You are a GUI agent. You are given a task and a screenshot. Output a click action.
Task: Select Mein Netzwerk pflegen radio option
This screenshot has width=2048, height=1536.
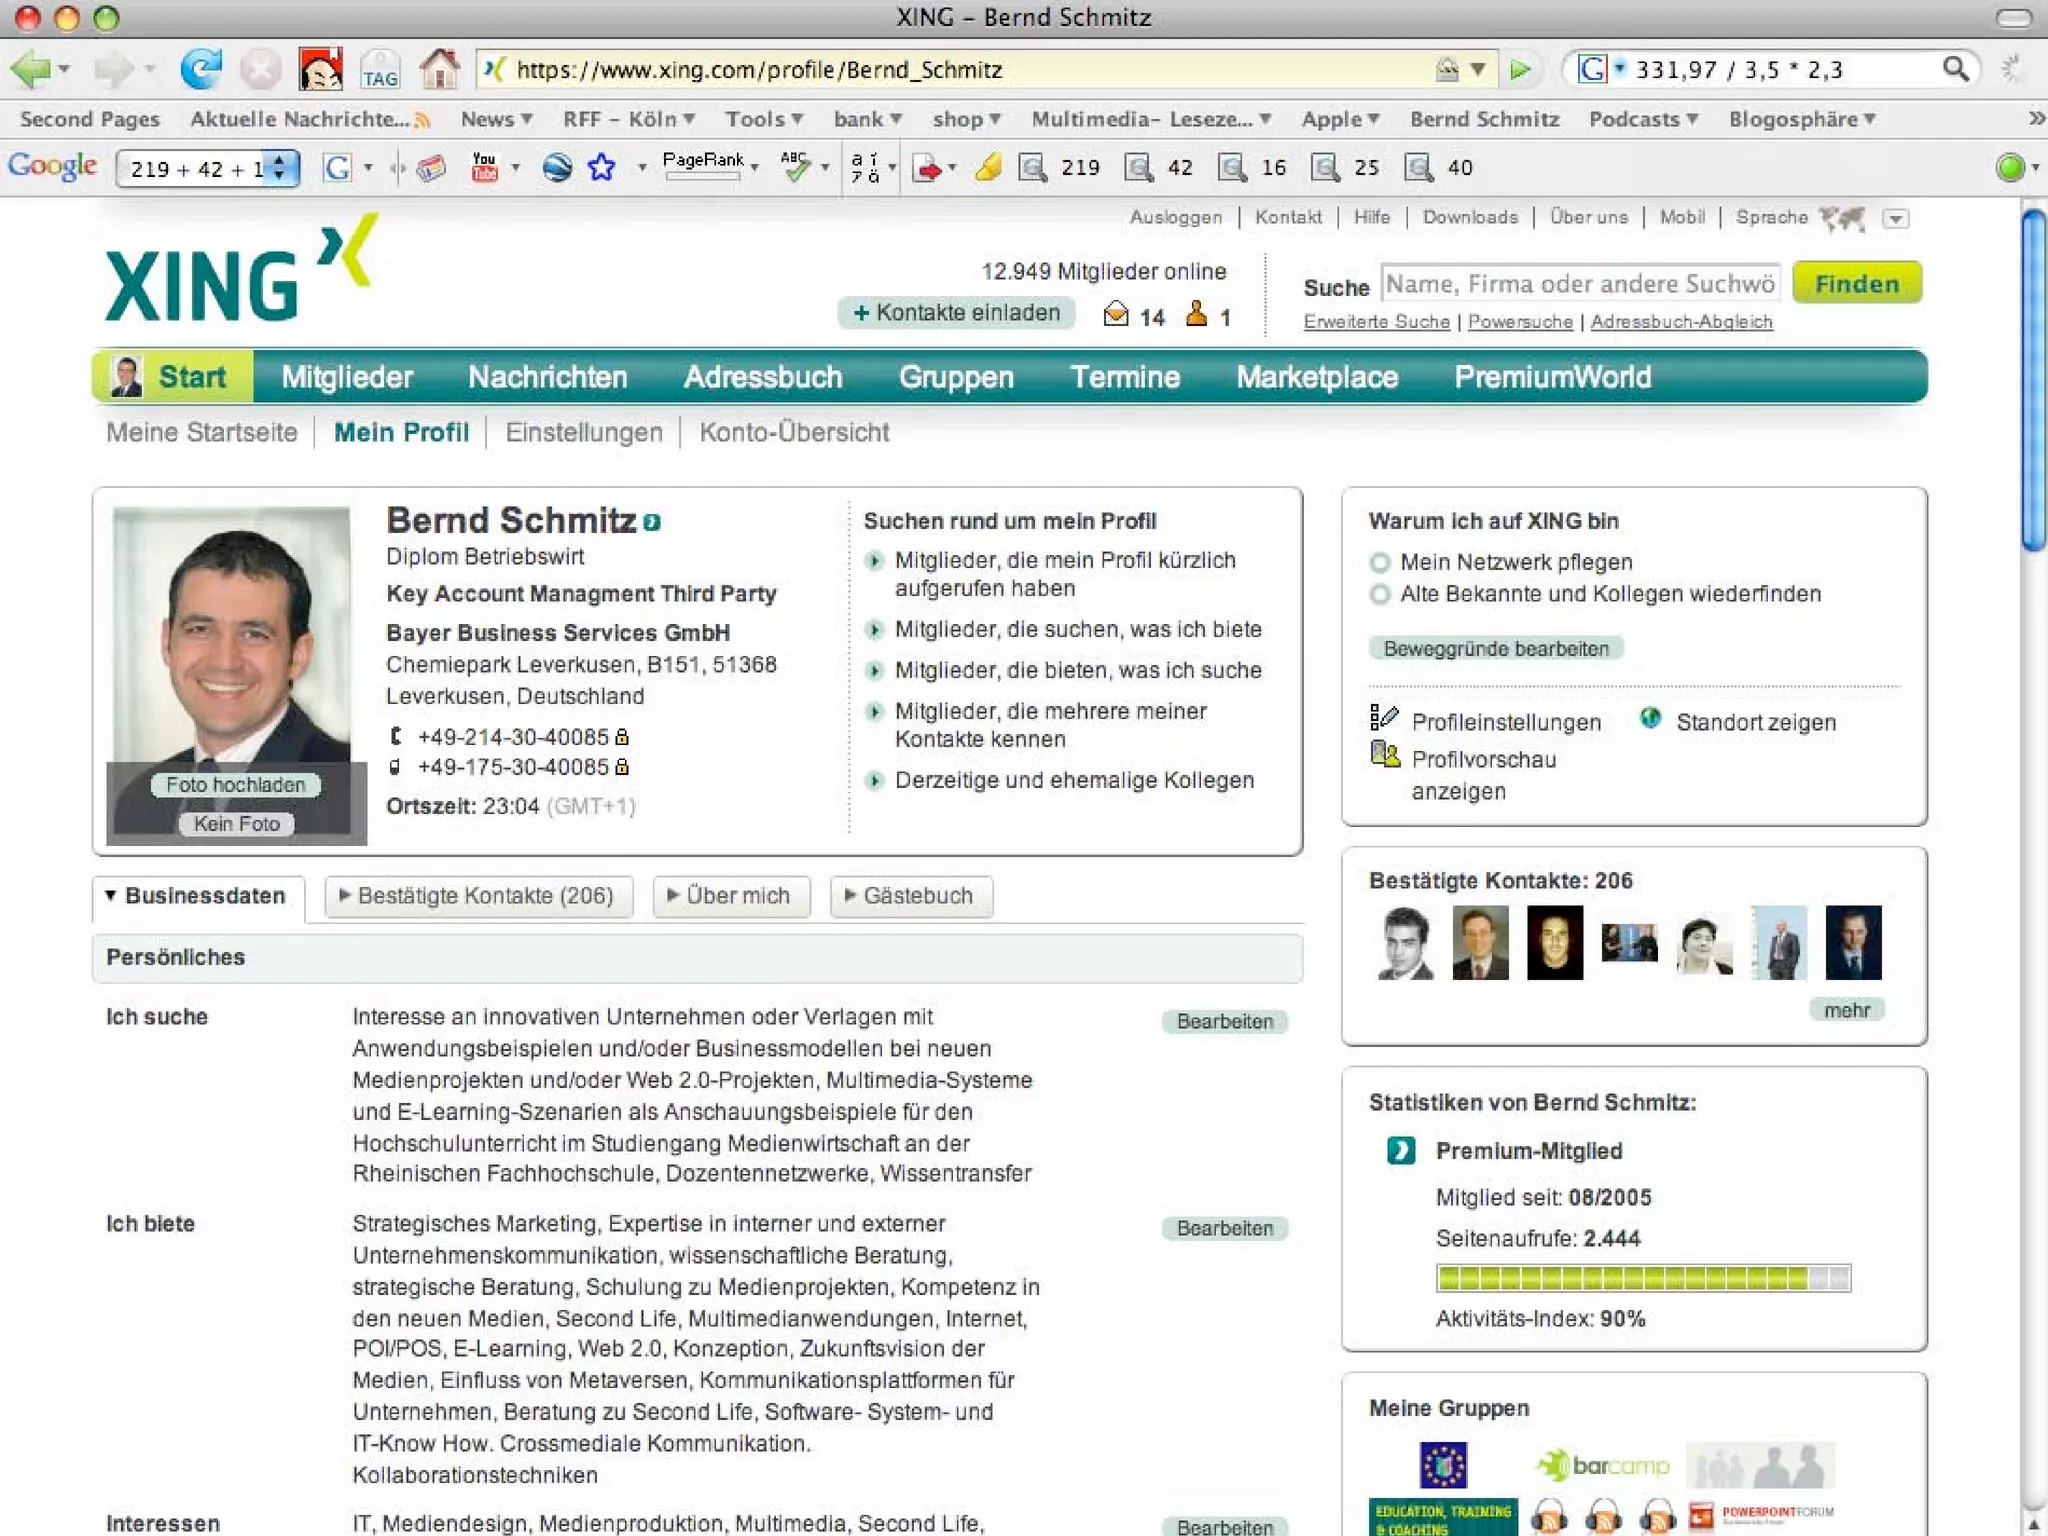click(1380, 562)
